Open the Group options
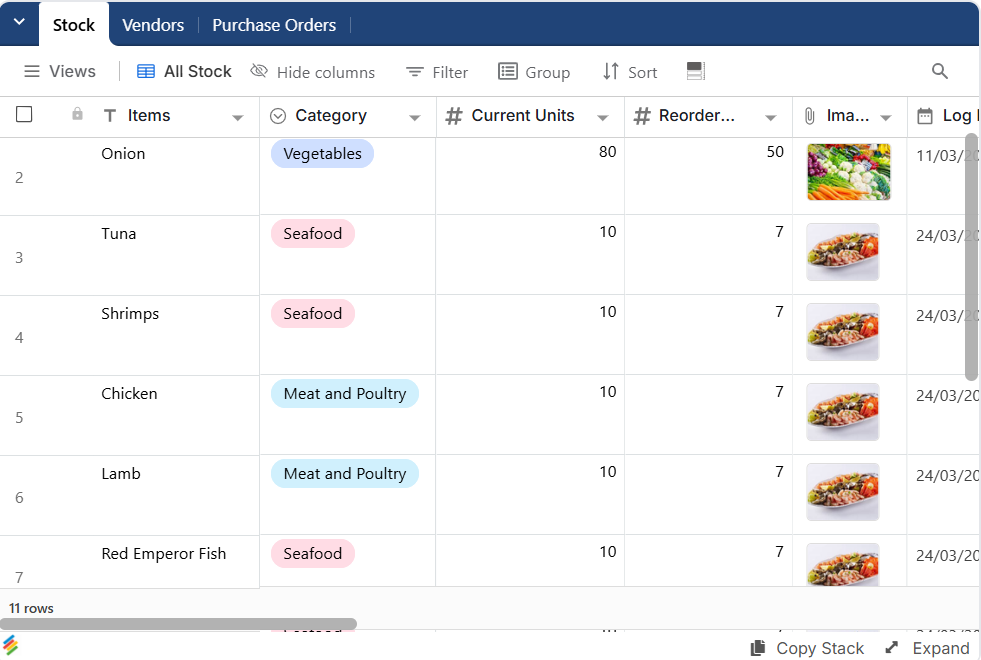 pos(534,72)
